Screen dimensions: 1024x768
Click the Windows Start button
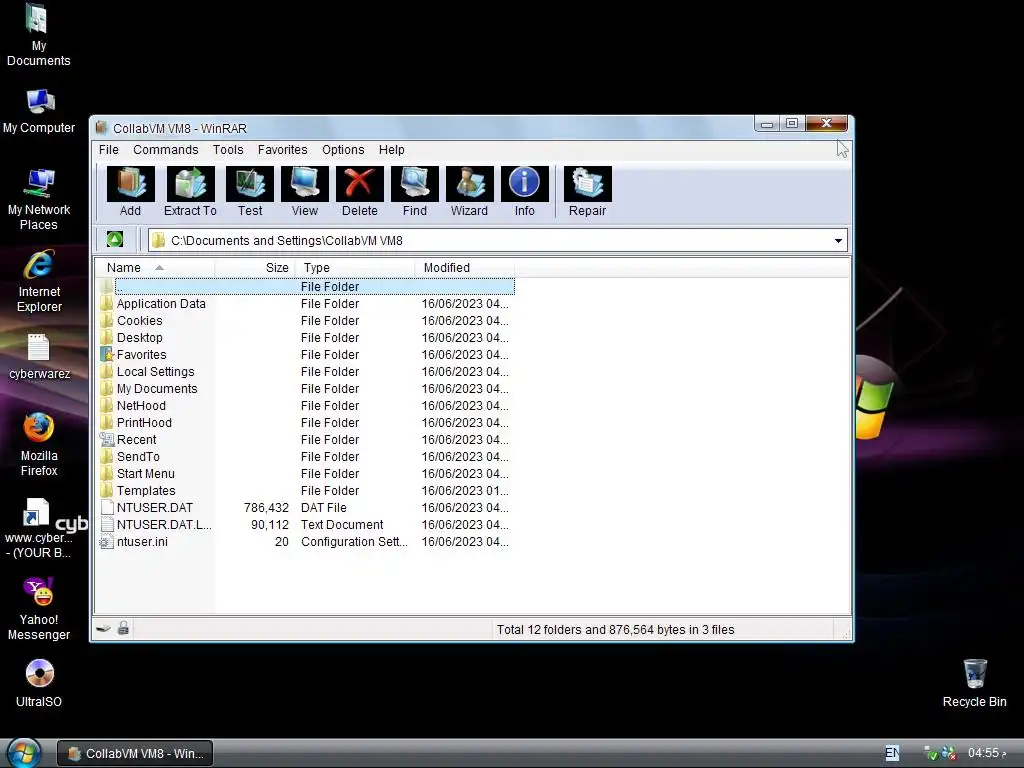tap(23, 753)
